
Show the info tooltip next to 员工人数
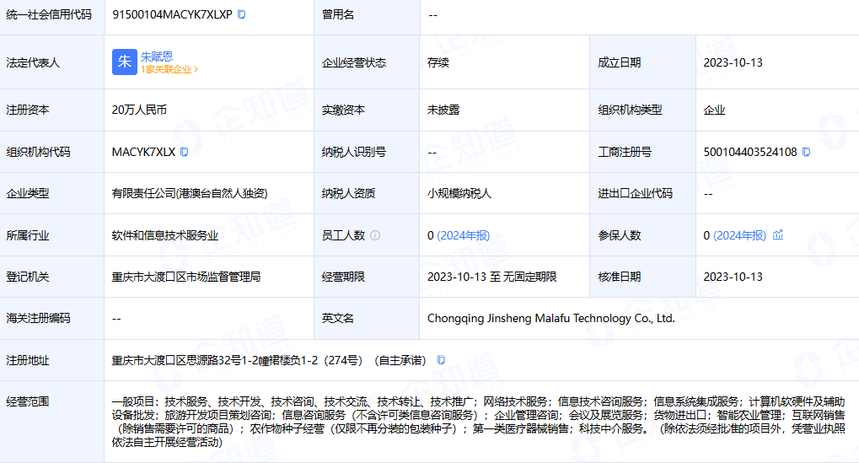[x=375, y=235]
